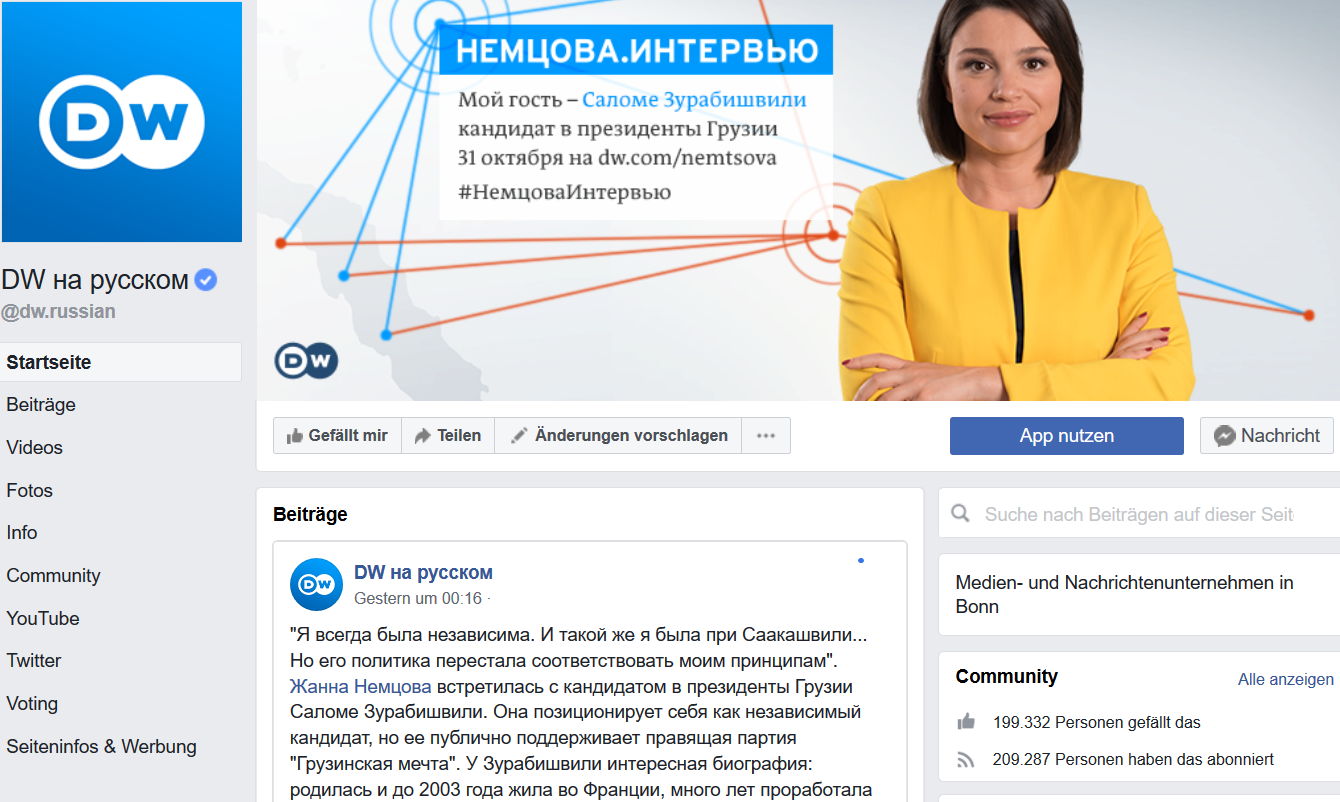
Task: Share the page via Teilen
Action: tap(448, 436)
